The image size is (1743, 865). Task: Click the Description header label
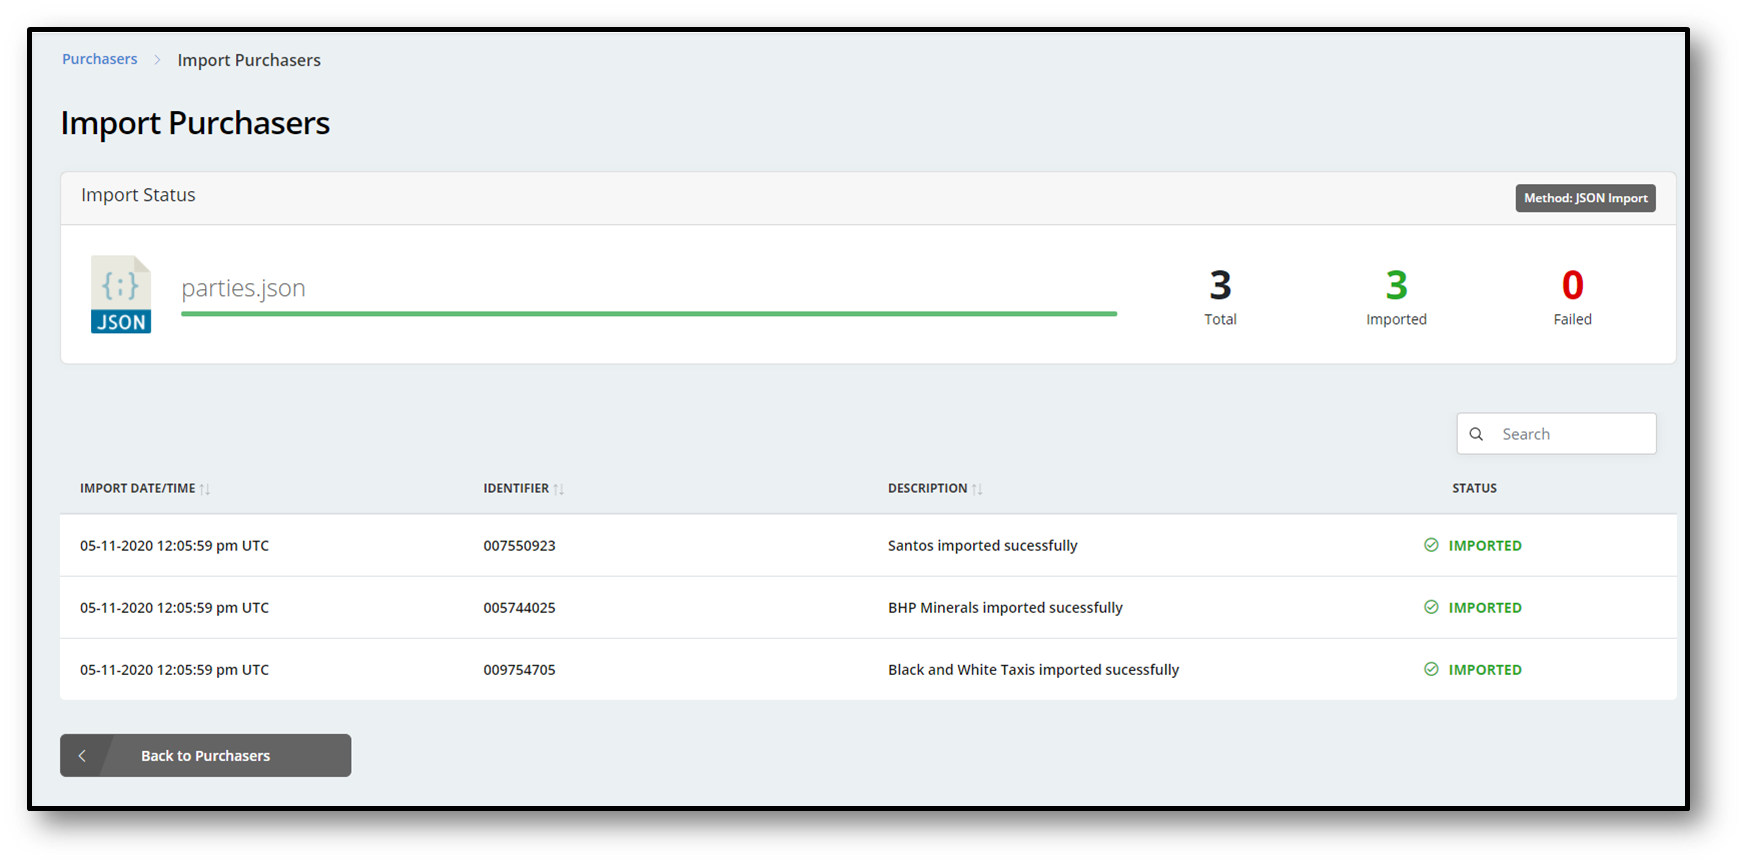pos(927,488)
